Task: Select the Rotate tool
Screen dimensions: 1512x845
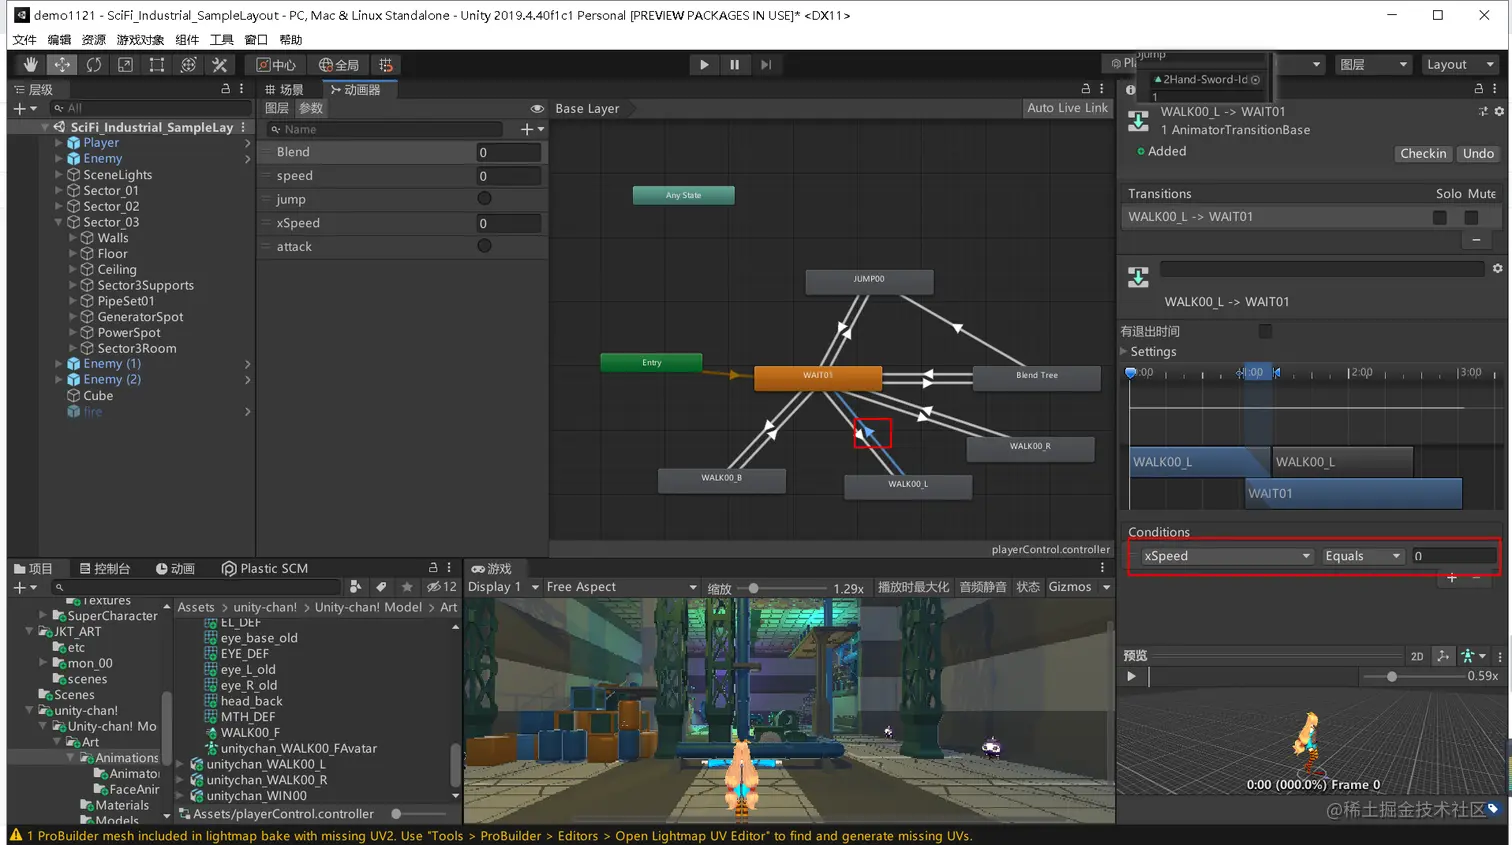Action: point(94,65)
